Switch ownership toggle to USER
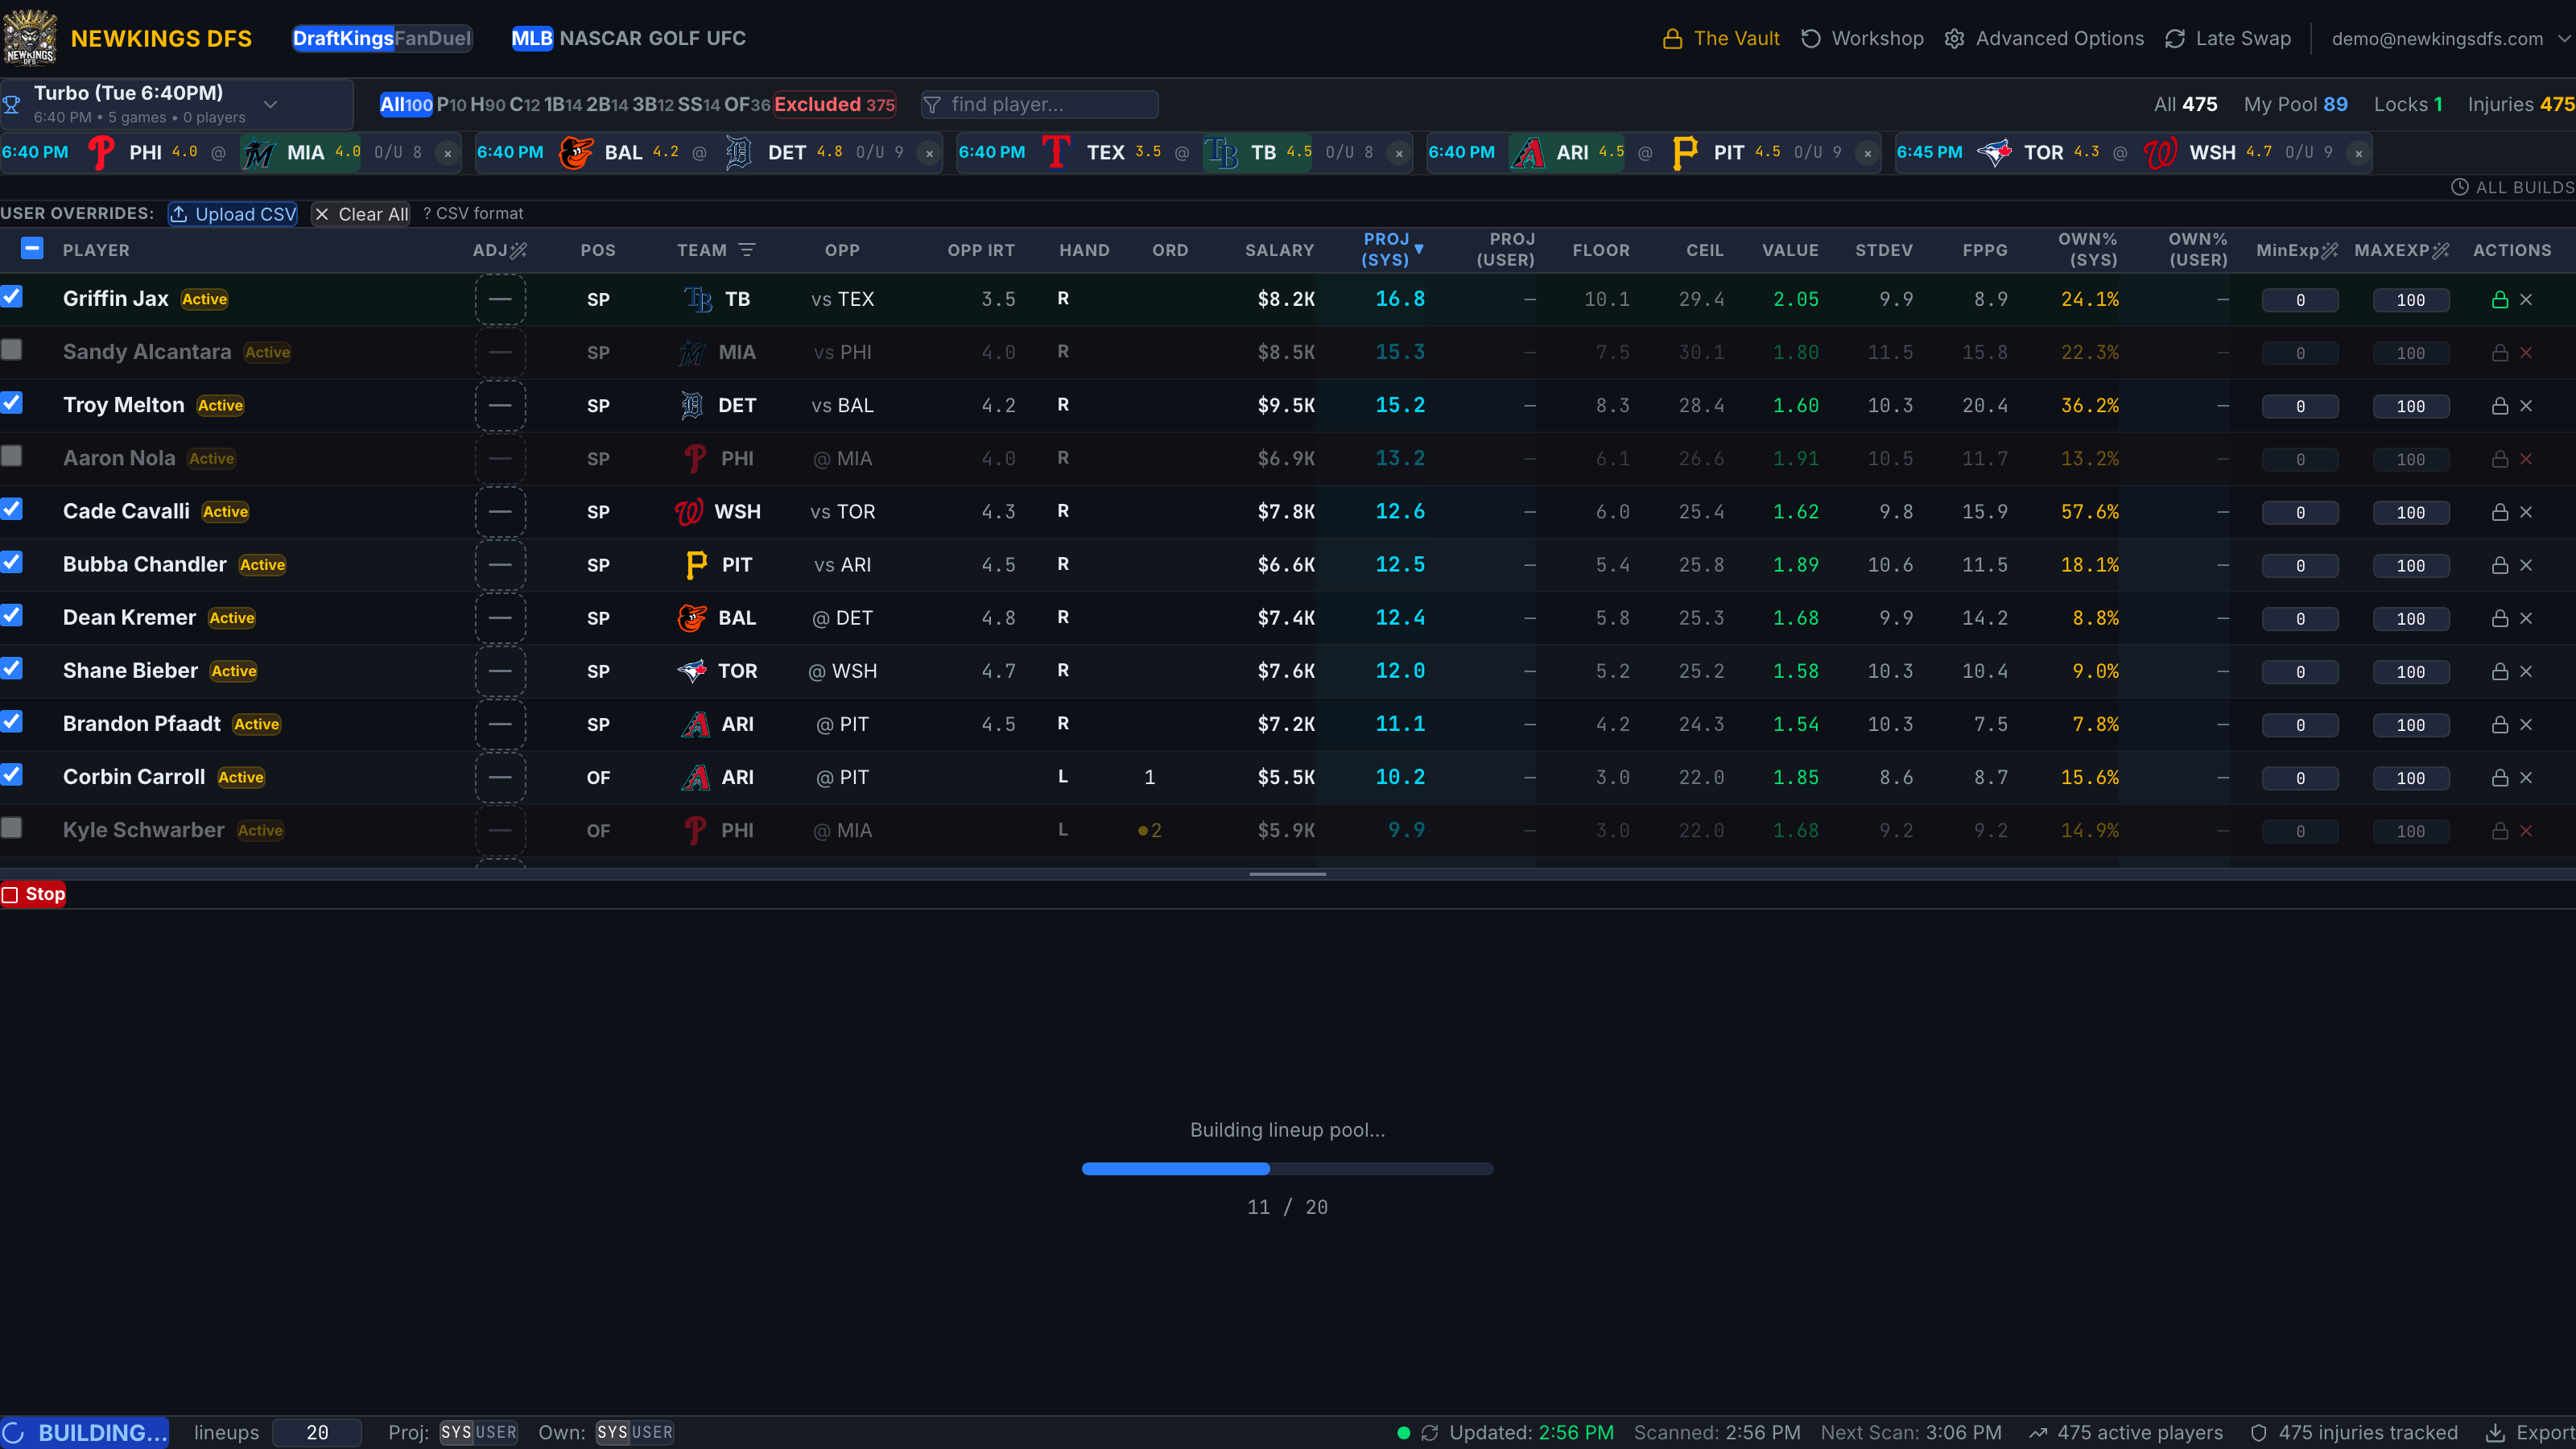This screenshot has height=1449, width=2576. click(652, 1433)
